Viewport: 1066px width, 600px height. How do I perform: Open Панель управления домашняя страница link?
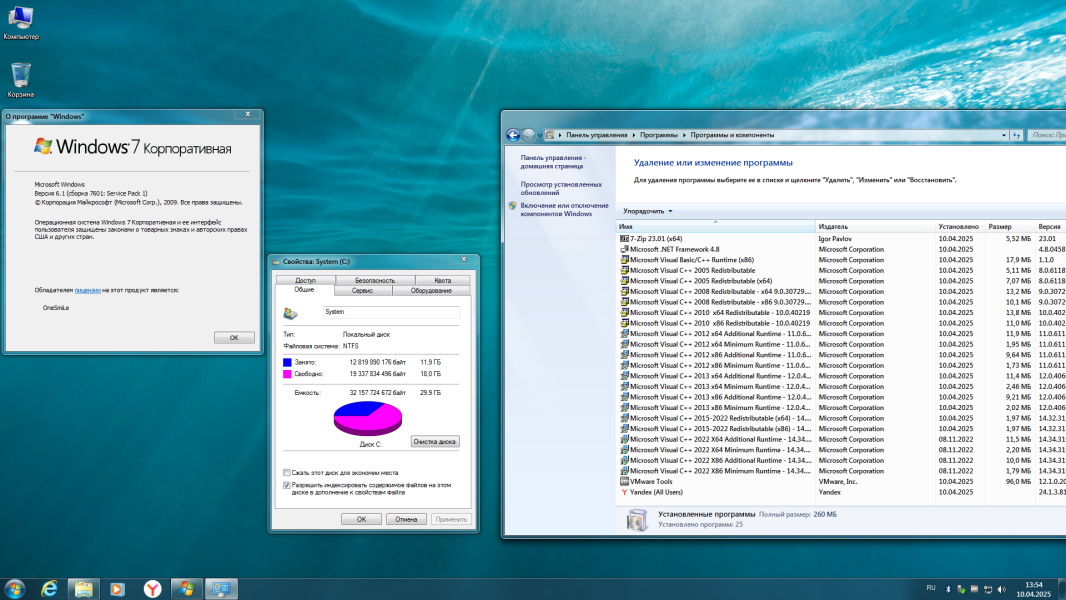point(553,162)
